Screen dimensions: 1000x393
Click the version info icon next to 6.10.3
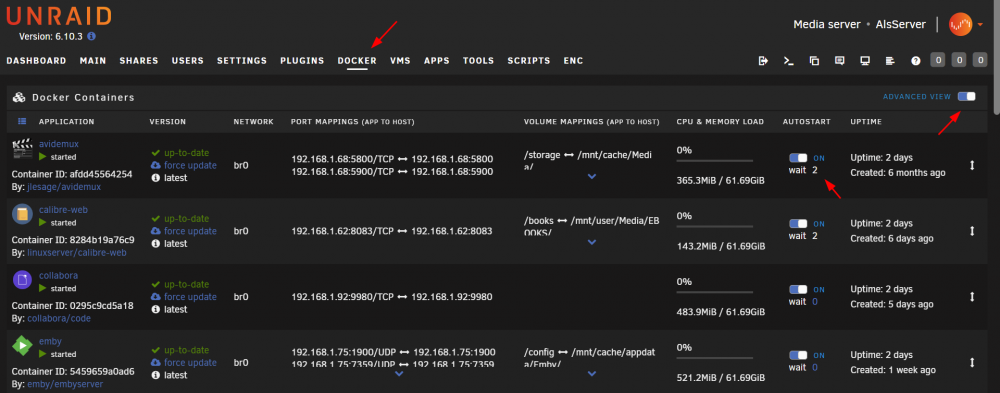(91, 36)
